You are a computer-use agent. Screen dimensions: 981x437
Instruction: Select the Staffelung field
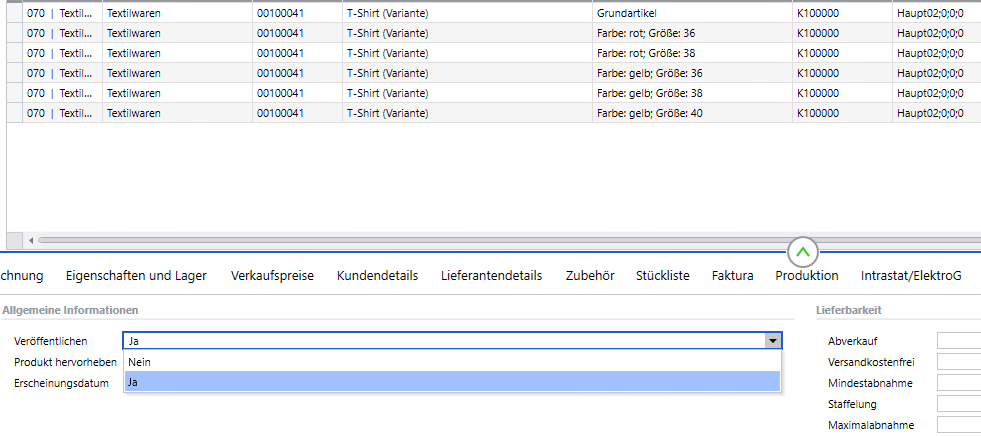tap(958, 404)
